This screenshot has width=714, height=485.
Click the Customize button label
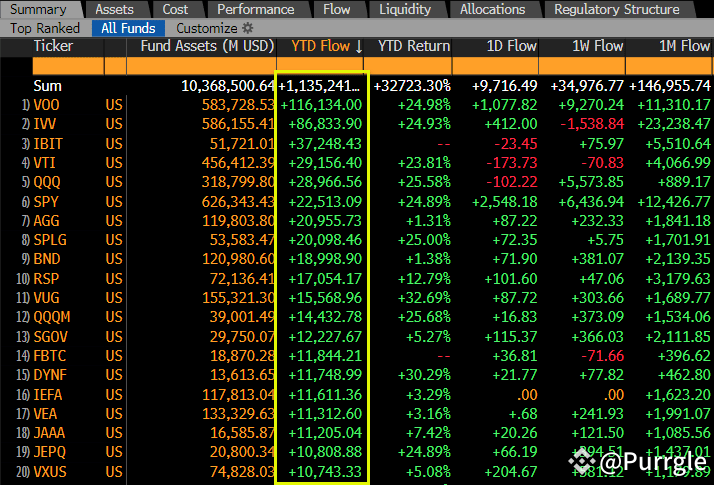(207, 28)
